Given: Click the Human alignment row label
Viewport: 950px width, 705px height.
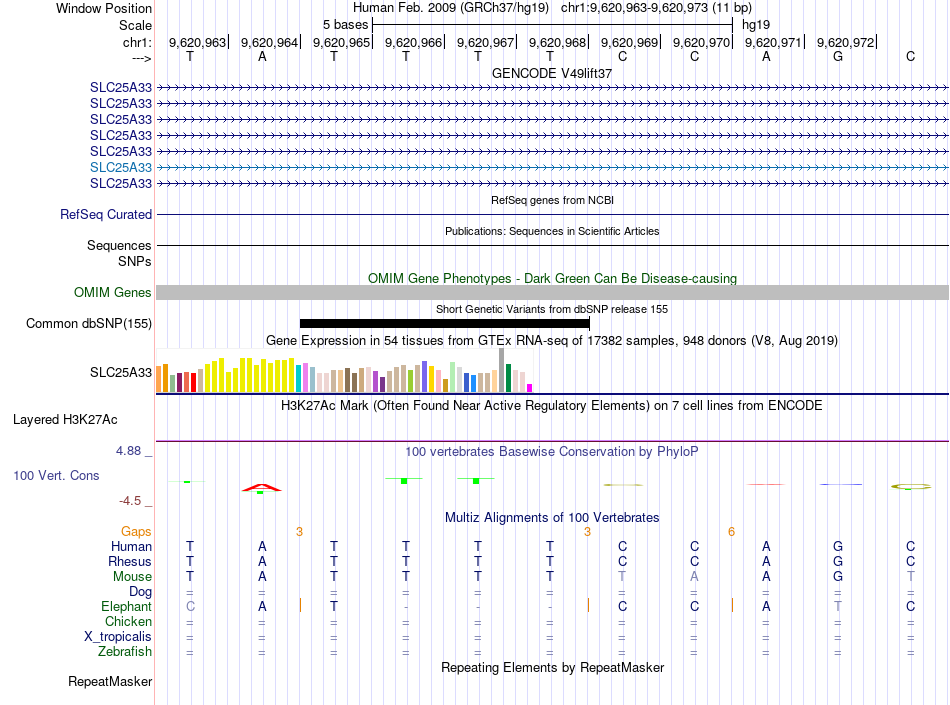Looking at the screenshot, I should (131, 546).
